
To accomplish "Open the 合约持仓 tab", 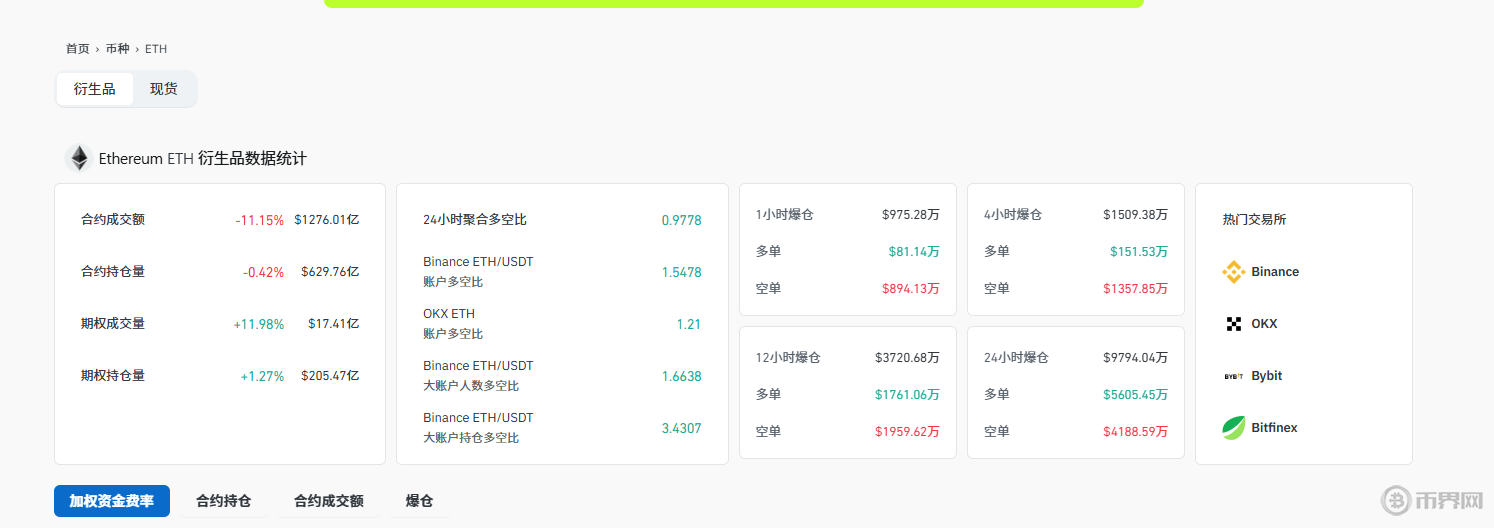I will point(223,501).
